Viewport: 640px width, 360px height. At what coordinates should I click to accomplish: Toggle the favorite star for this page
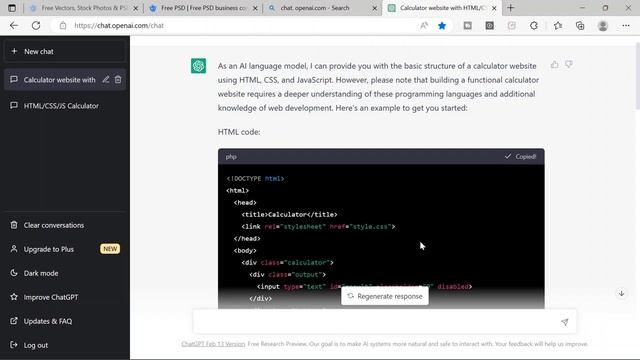[442, 26]
